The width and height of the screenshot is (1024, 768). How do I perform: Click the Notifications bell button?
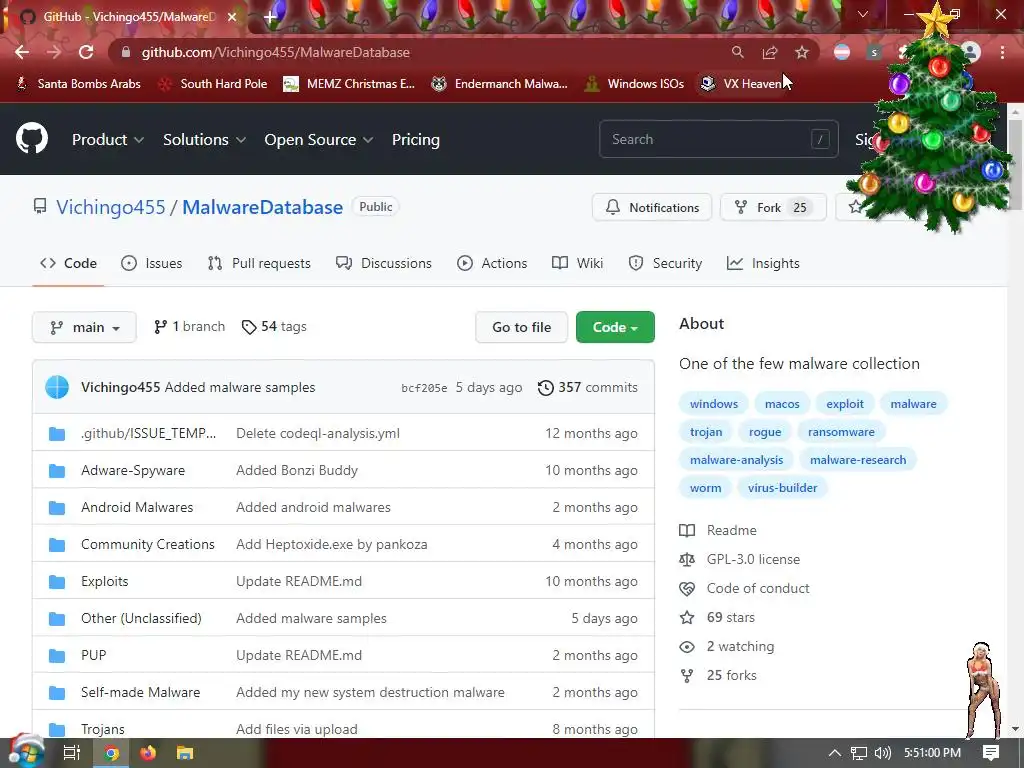652,207
